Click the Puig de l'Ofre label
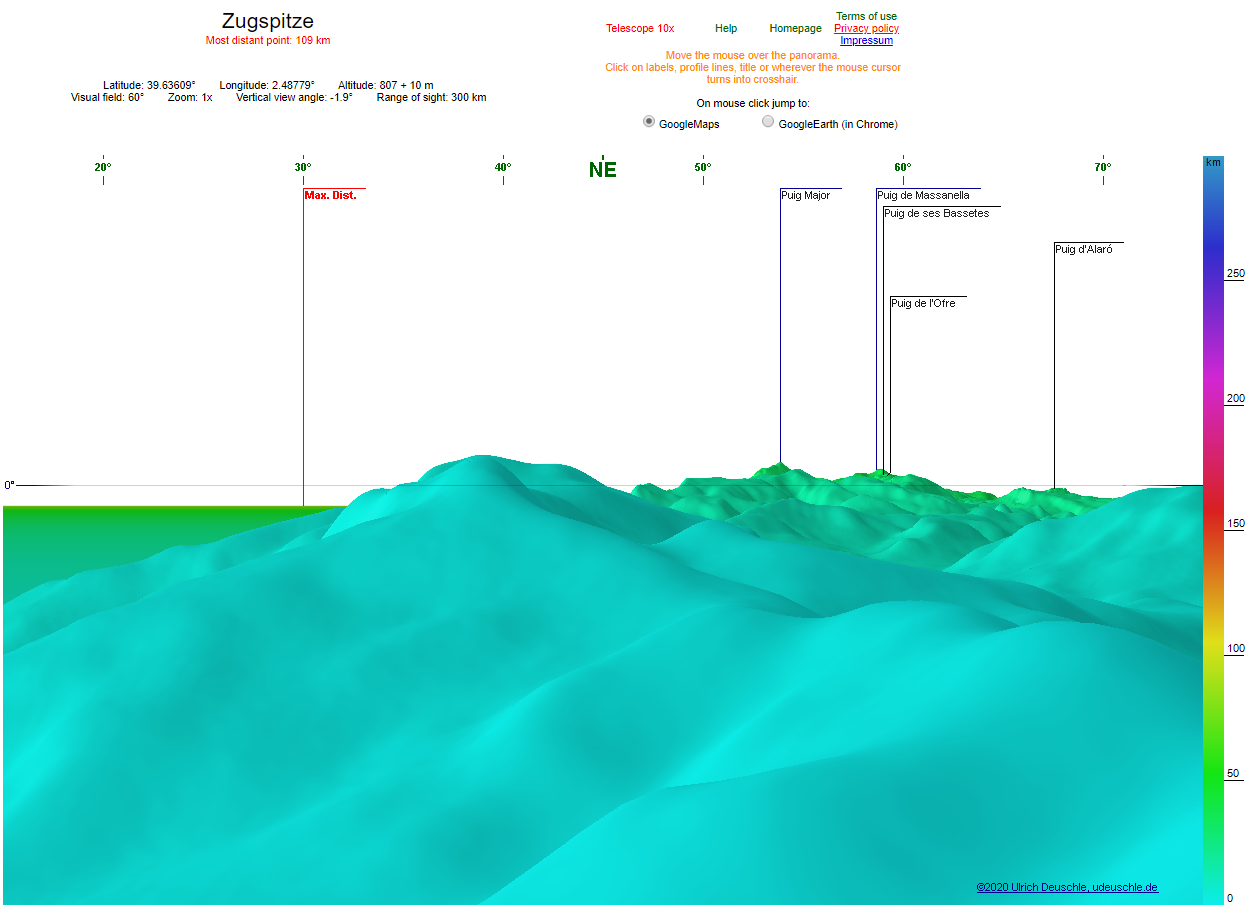This screenshot has height=918, width=1259. tap(923, 304)
